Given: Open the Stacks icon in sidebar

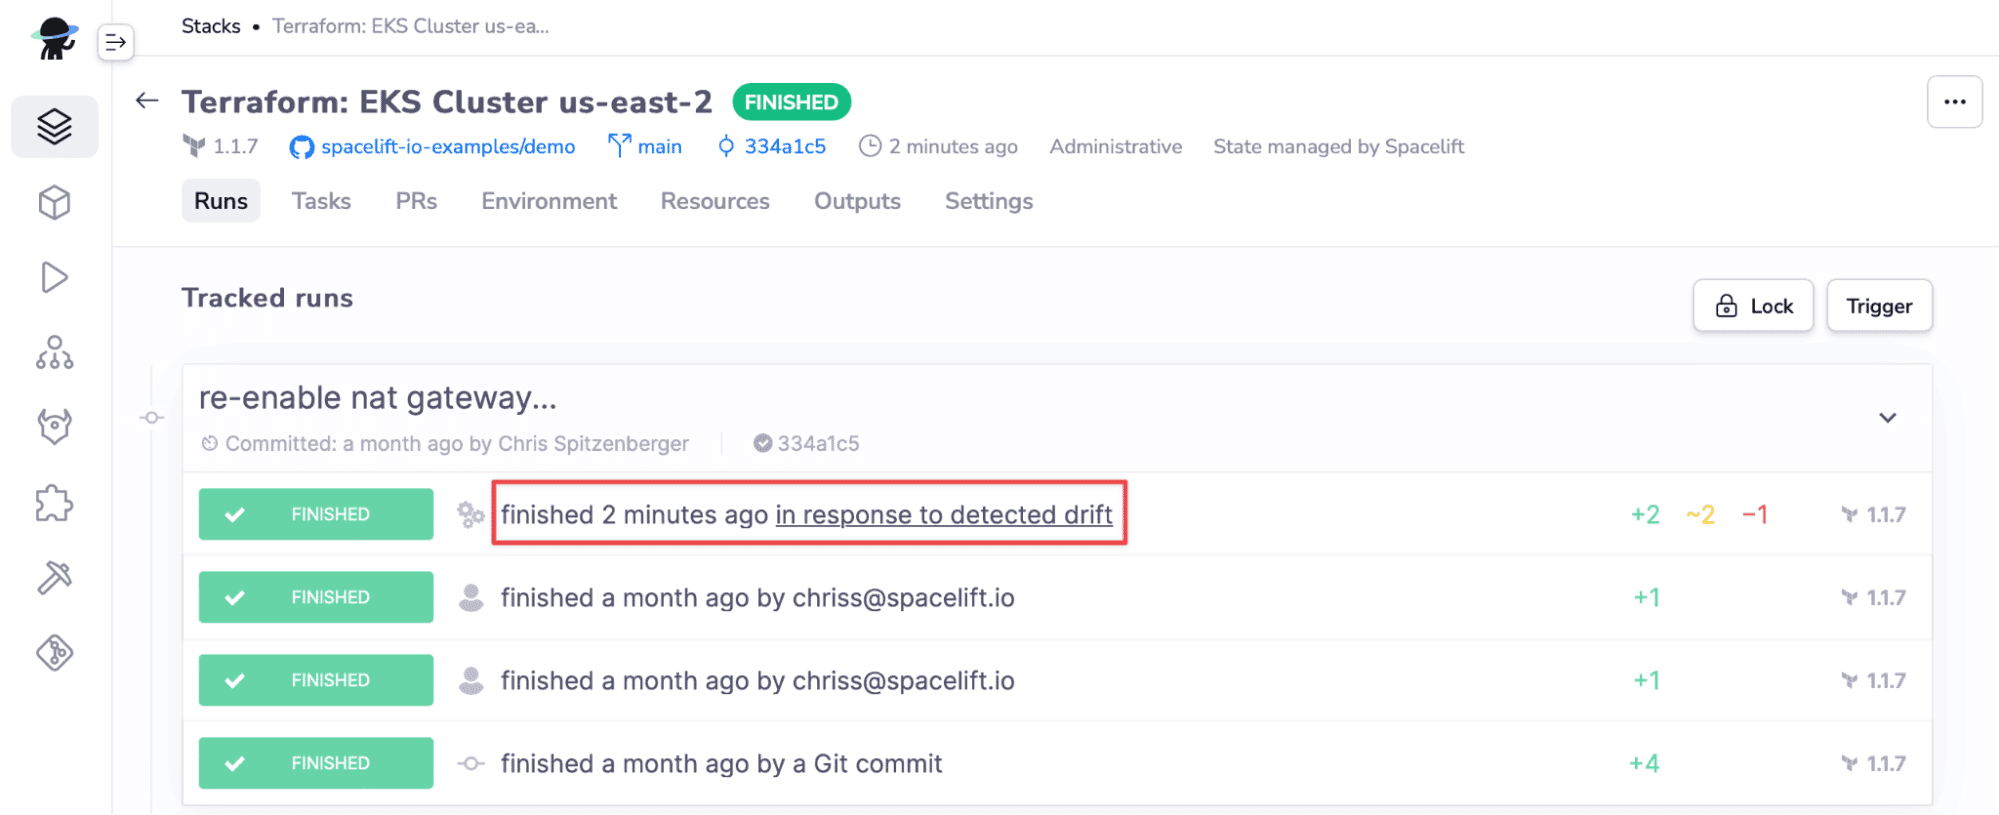Looking at the screenshot, I should point(54,127).
